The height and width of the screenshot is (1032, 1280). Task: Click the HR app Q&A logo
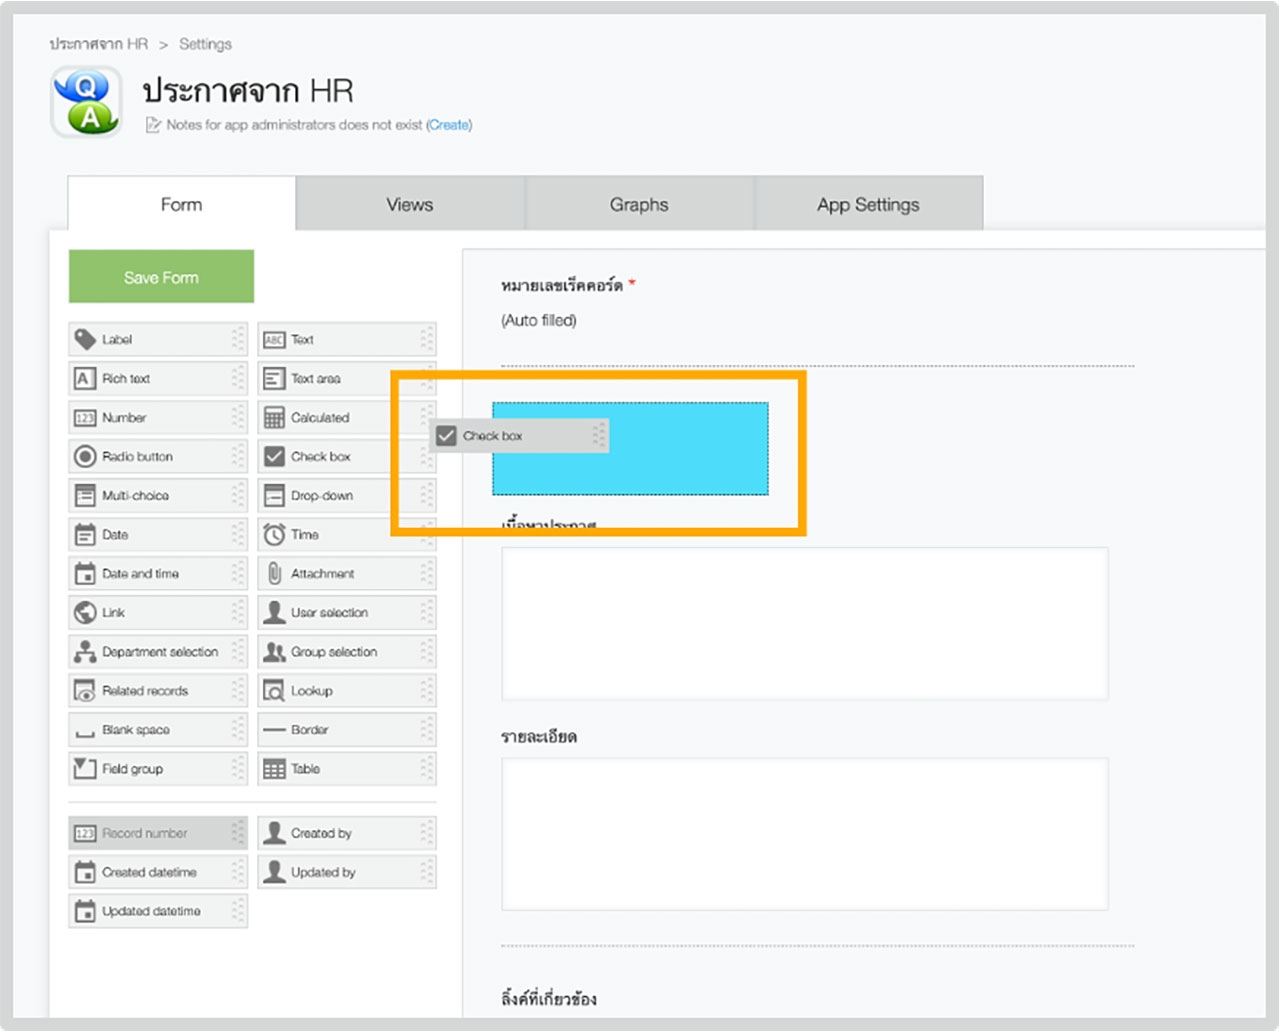(87, 102)
